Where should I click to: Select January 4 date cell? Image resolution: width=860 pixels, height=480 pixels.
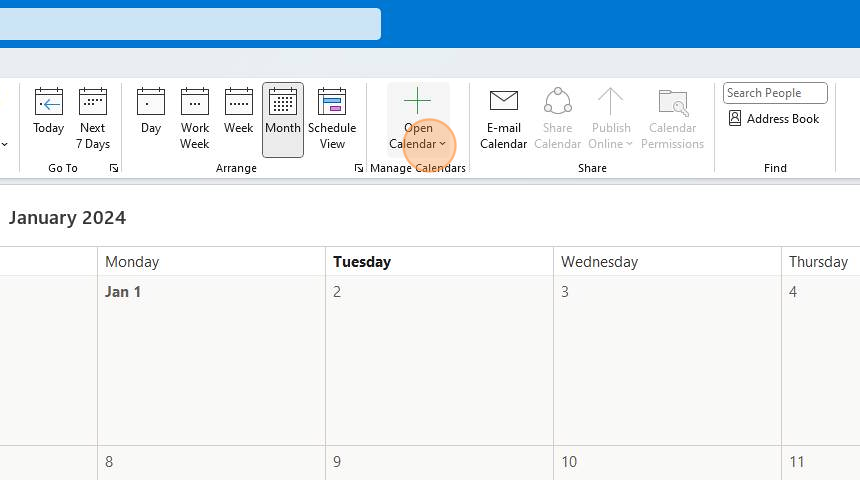tap(821, 360)
